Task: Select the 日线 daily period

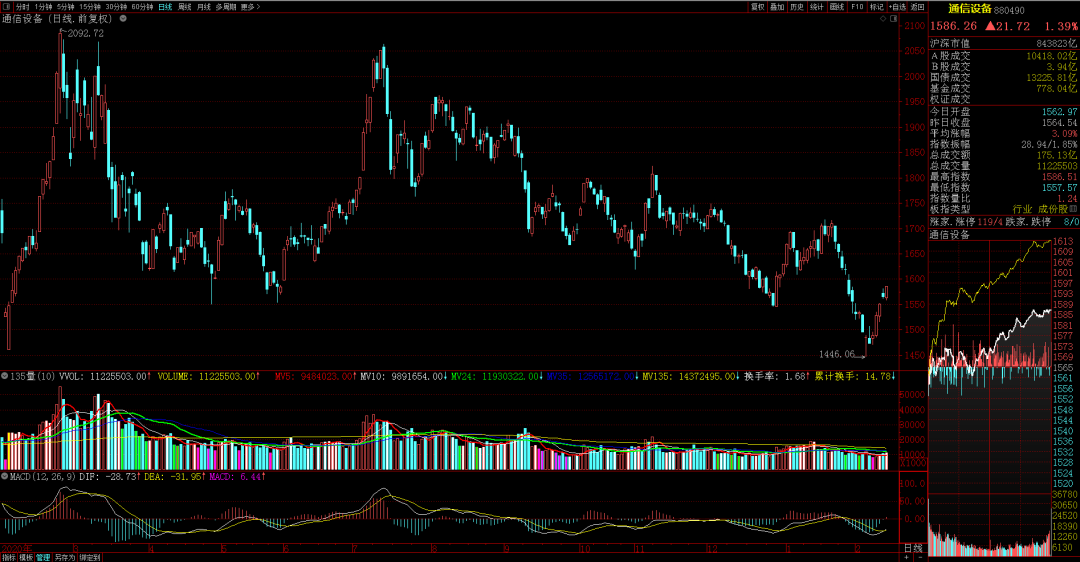Action: (165, 7)
